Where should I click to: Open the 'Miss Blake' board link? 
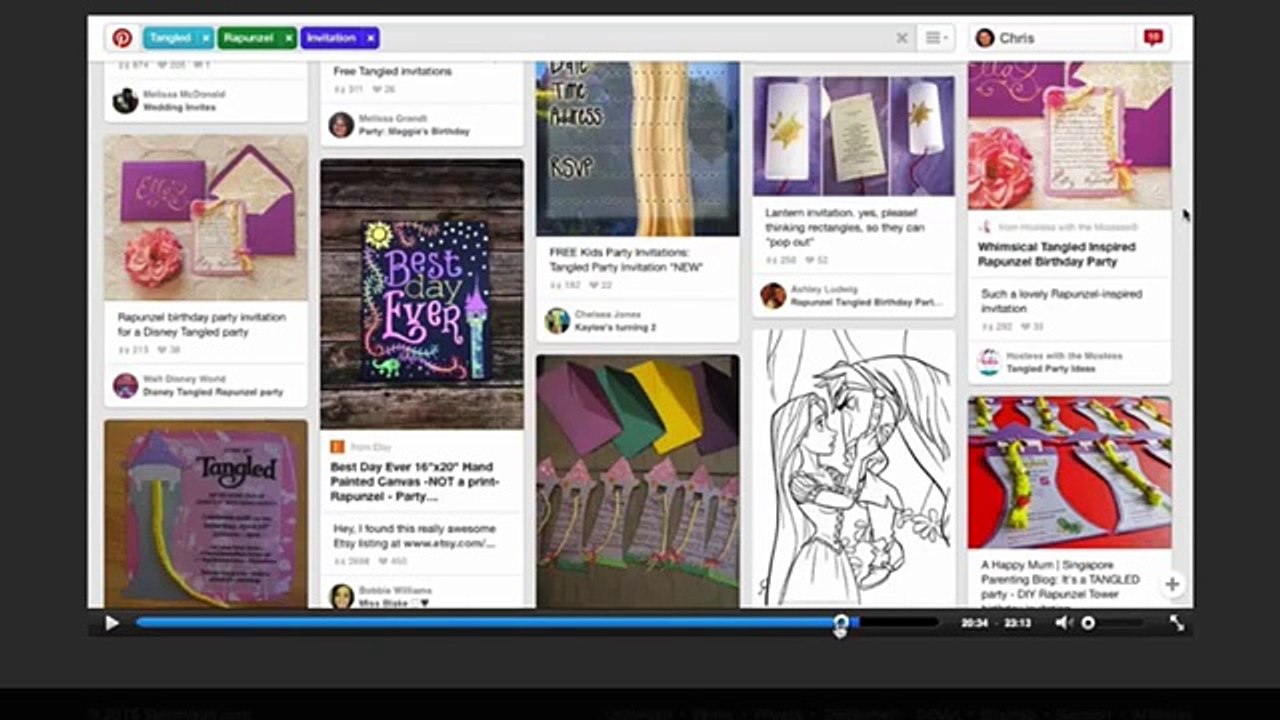(x=394, y=604)
